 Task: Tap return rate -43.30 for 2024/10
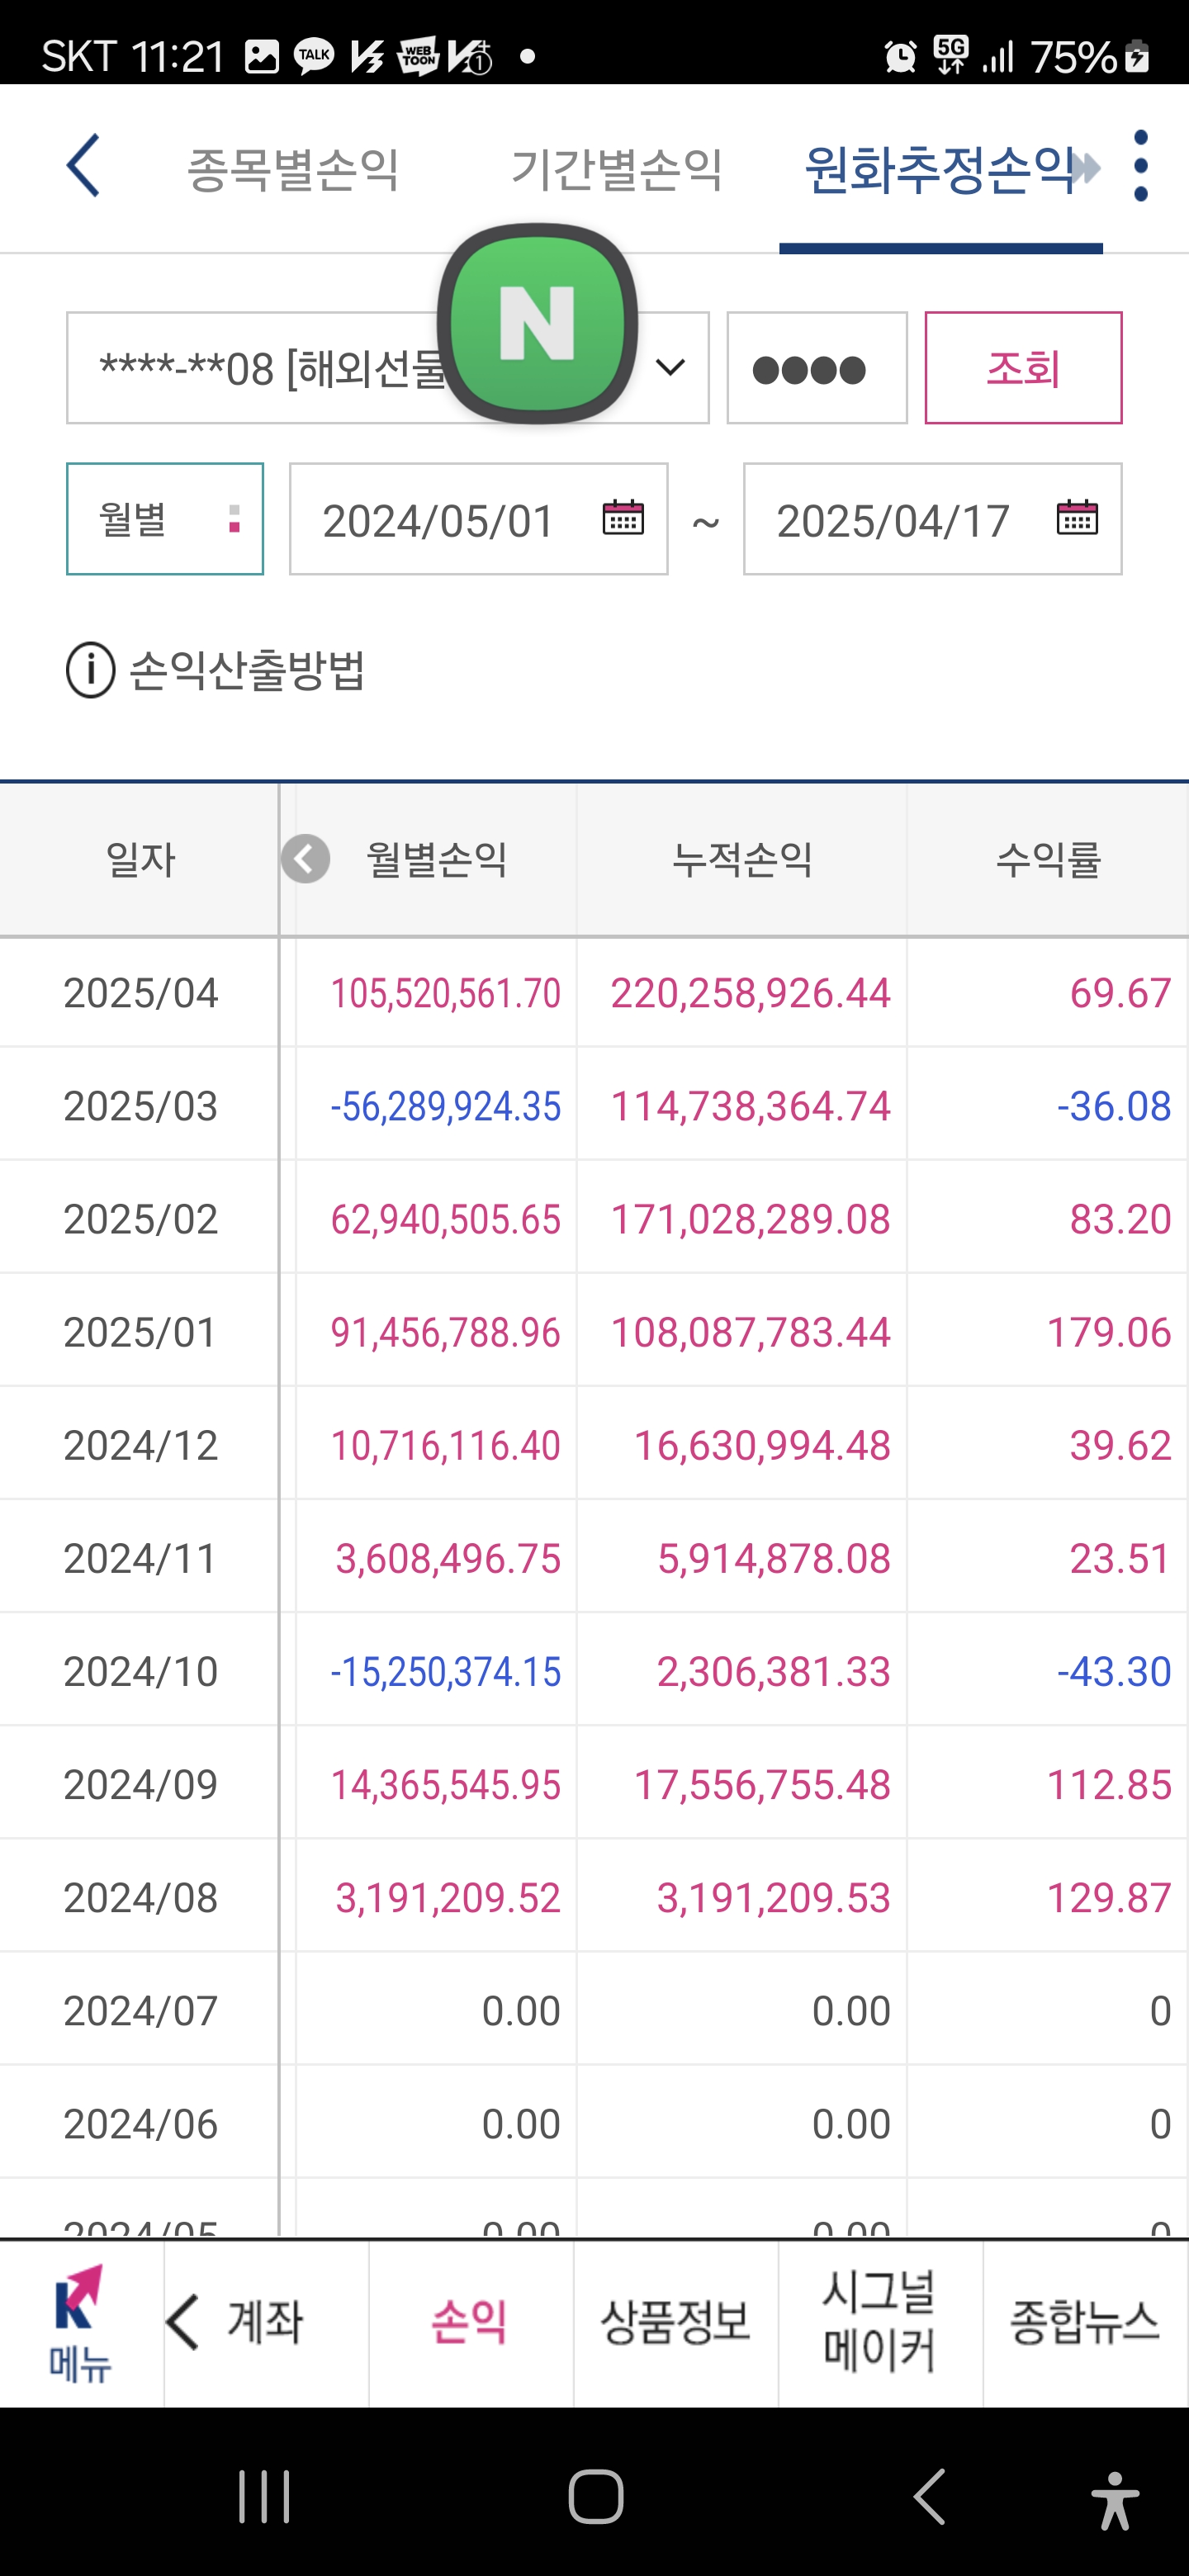(x=1114, y=1671)
